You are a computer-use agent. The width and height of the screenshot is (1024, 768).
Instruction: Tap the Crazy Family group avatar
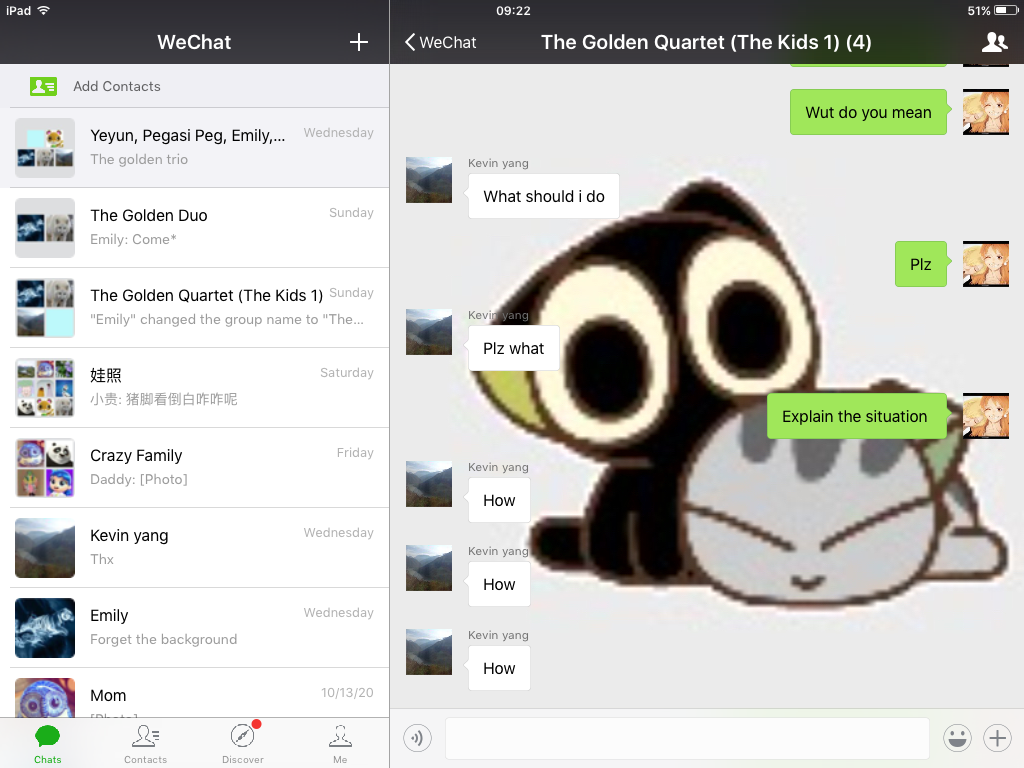click(45, 468)
